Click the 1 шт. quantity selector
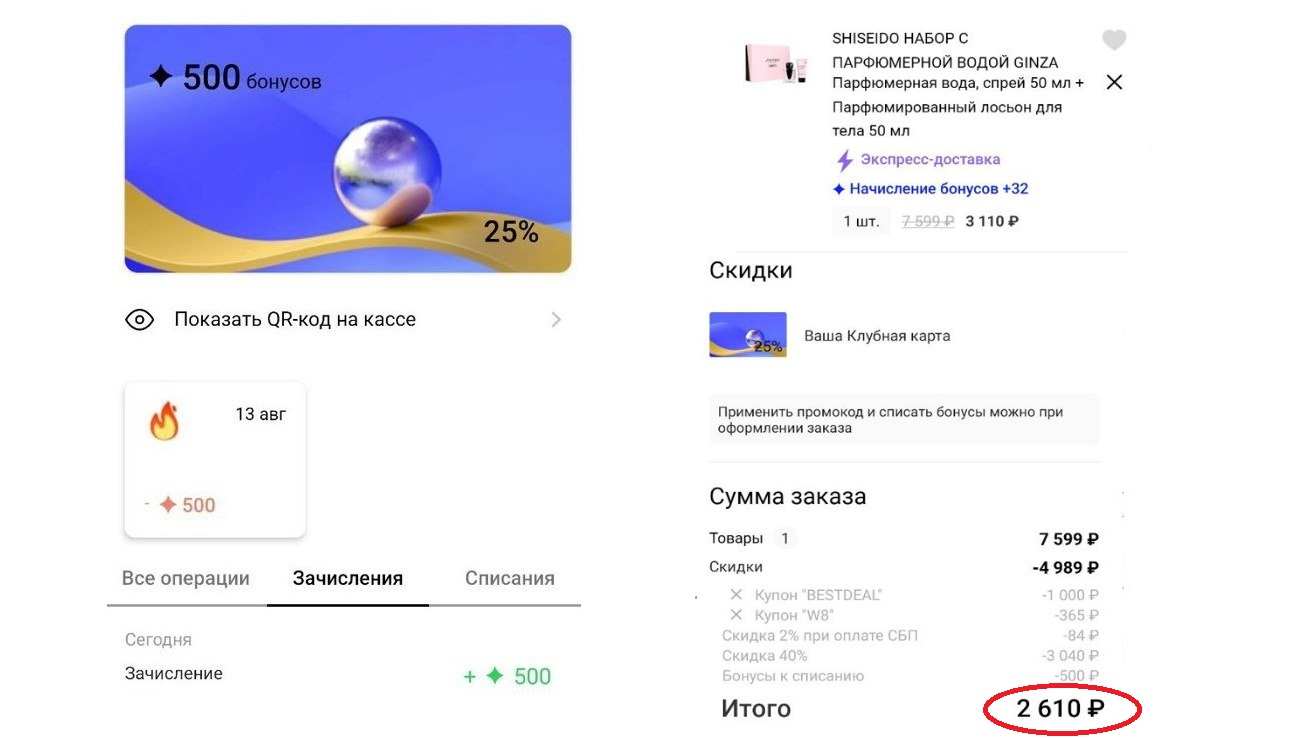 [861, 221]
